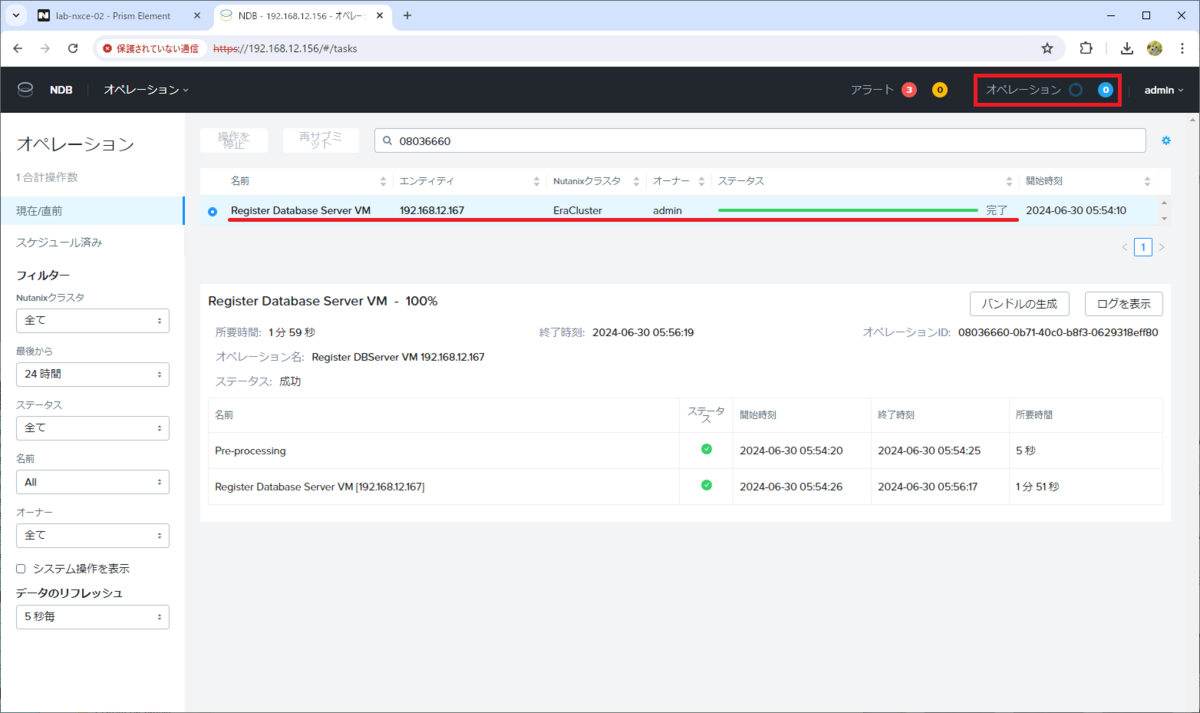
Task: Click entity cell 192.168.12.167
Action: 432,211
